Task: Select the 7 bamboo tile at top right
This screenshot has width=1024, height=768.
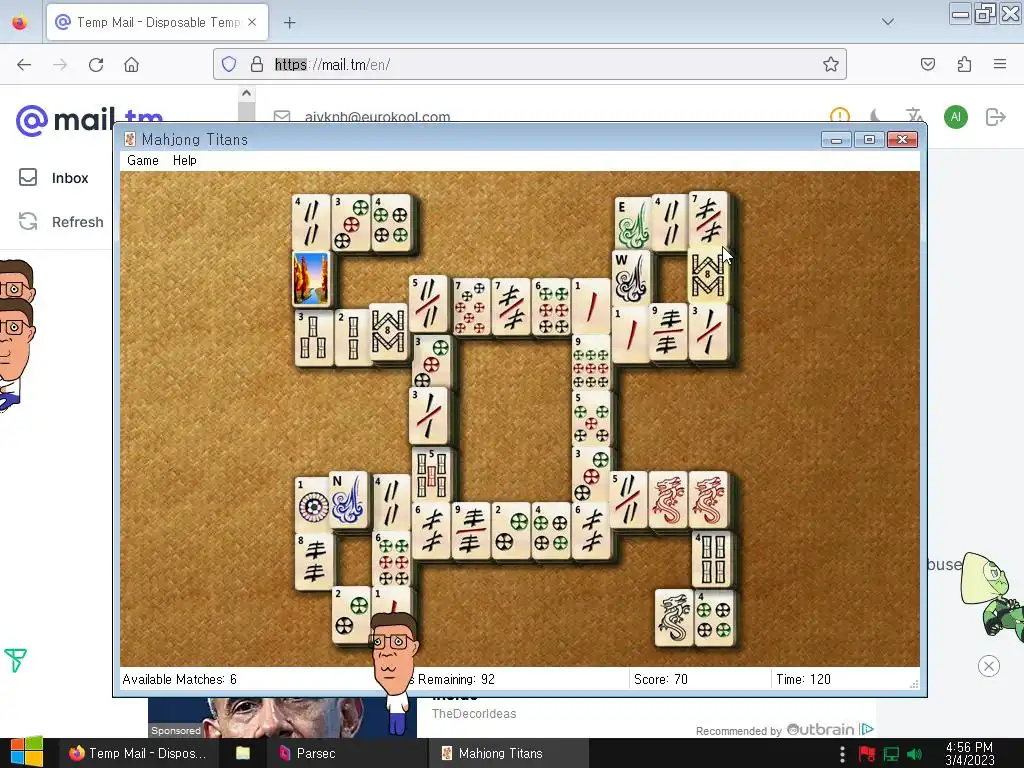Action: pyautogui.click(x=709, y=219)
